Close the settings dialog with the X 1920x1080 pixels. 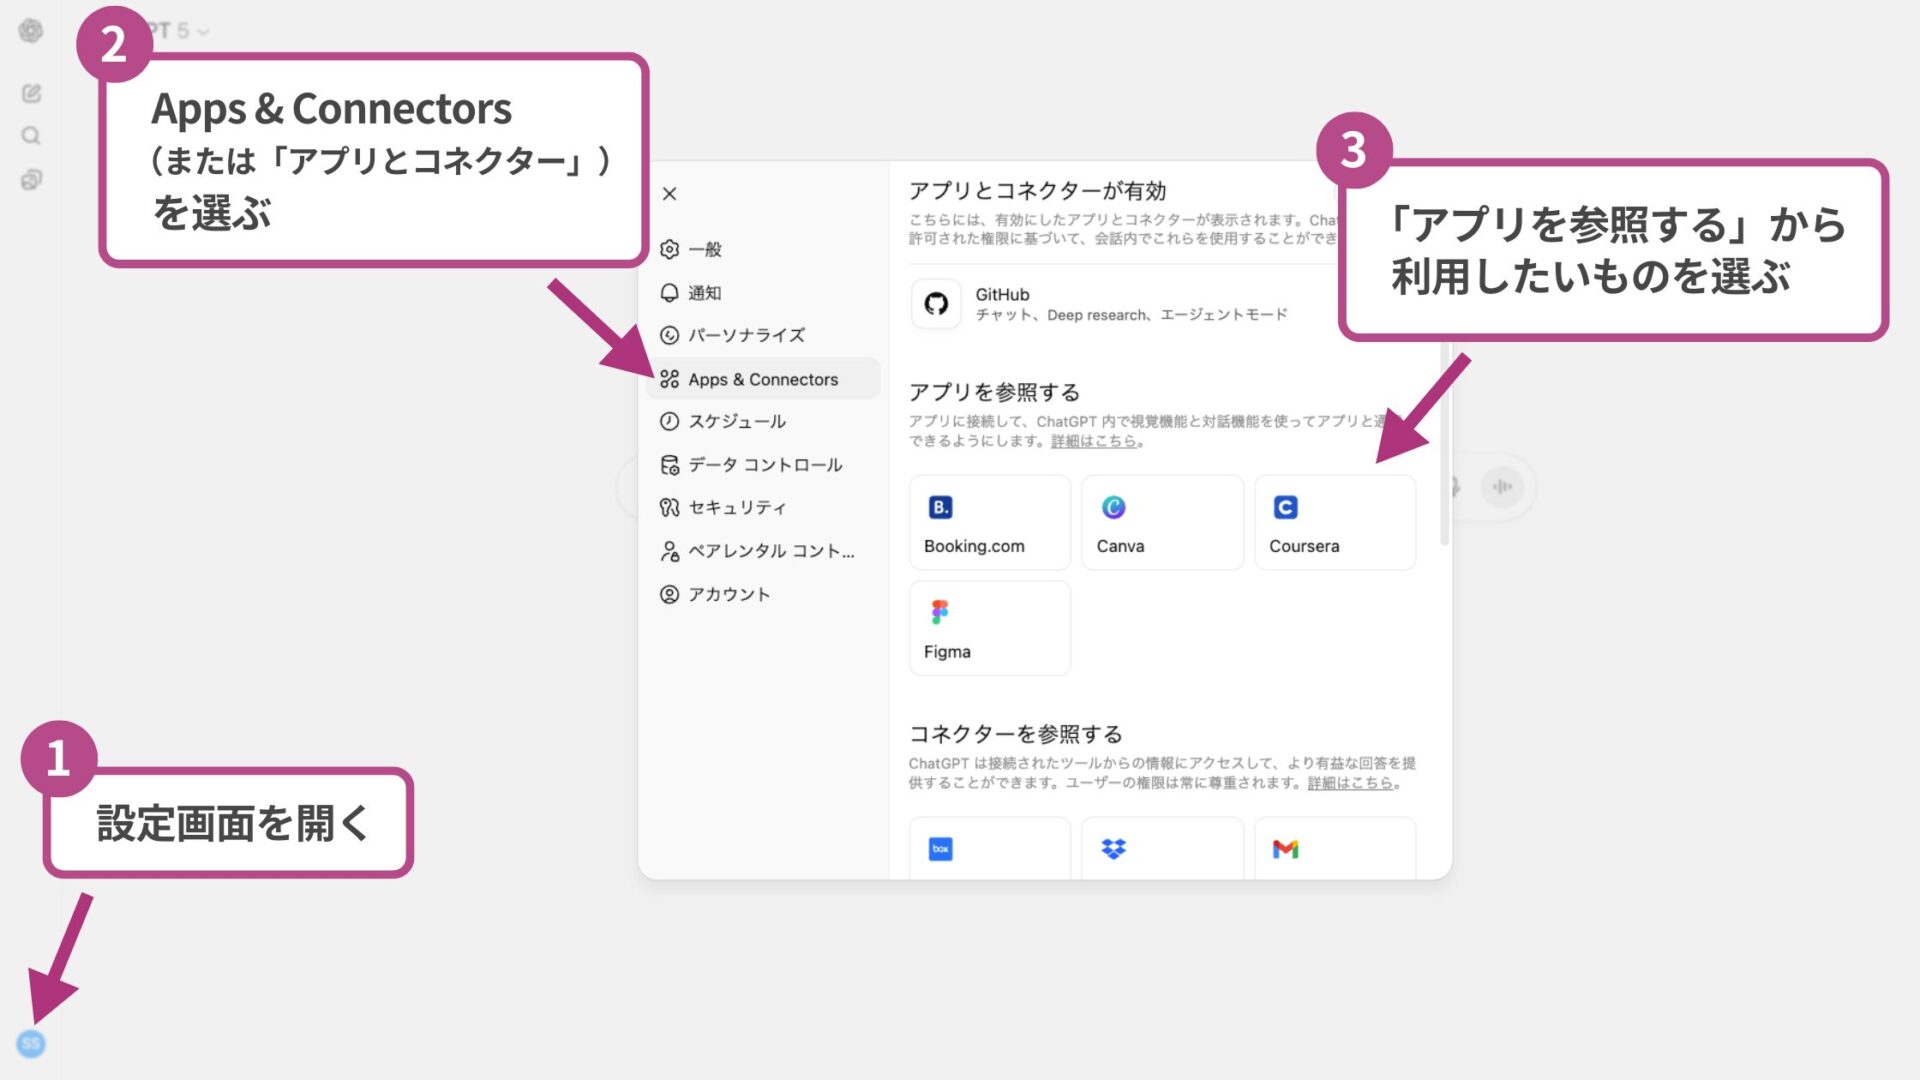coord(670,194)
